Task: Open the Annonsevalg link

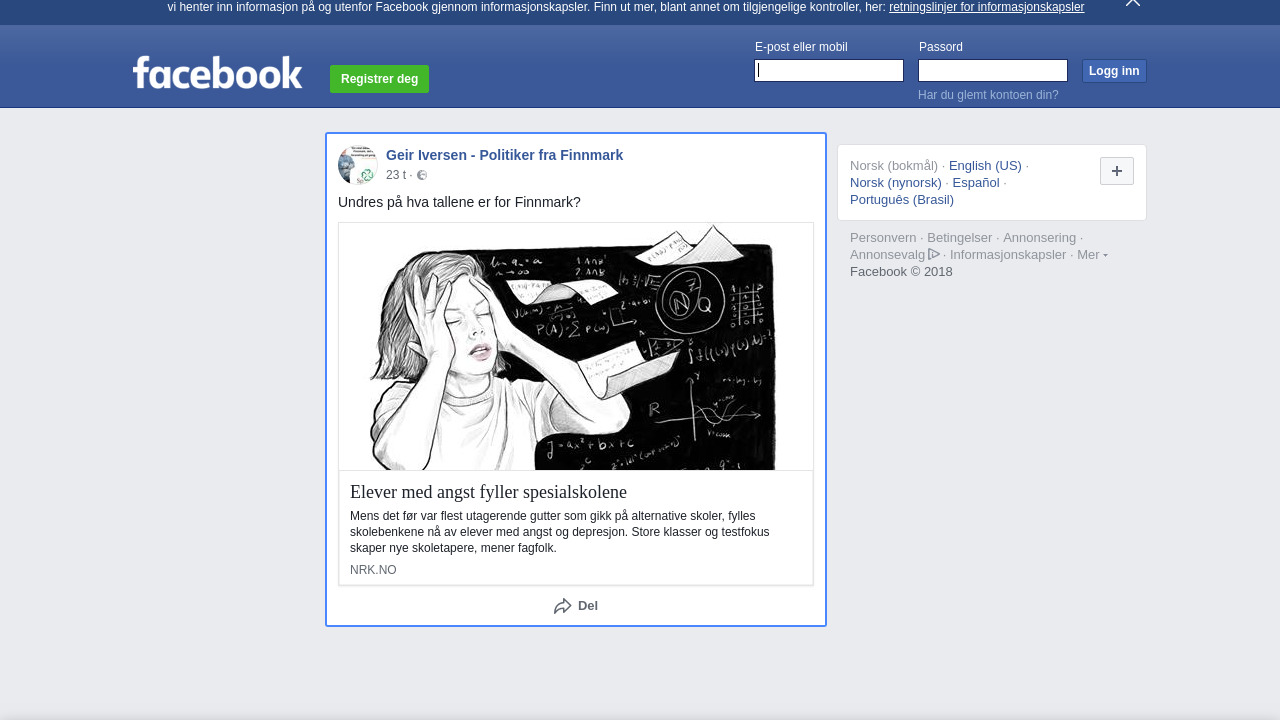Action: click(x=894, y=254)
